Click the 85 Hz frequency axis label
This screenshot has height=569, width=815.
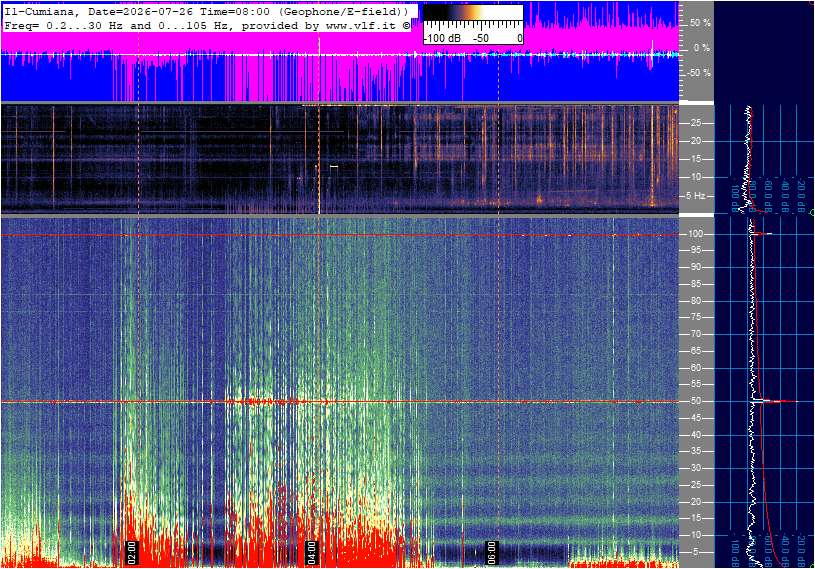[695, 284]
